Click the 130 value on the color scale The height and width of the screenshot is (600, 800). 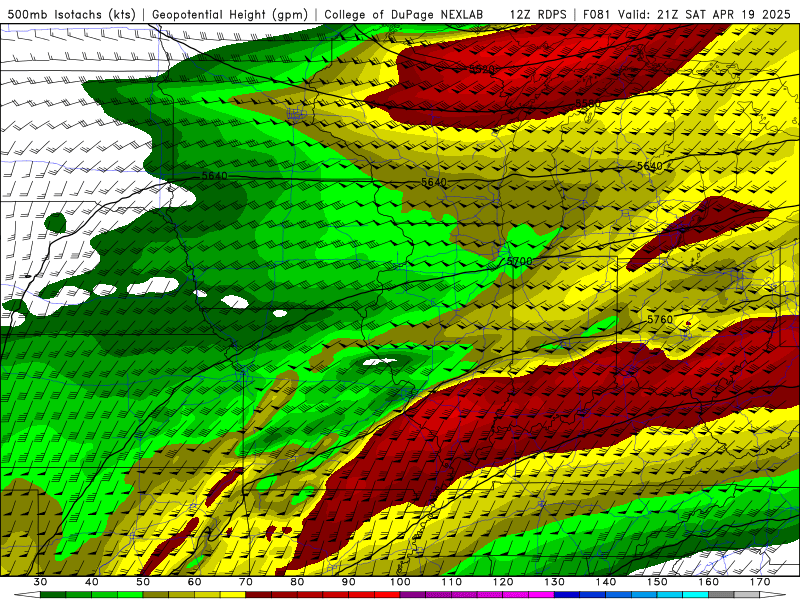tap(555, 582)
